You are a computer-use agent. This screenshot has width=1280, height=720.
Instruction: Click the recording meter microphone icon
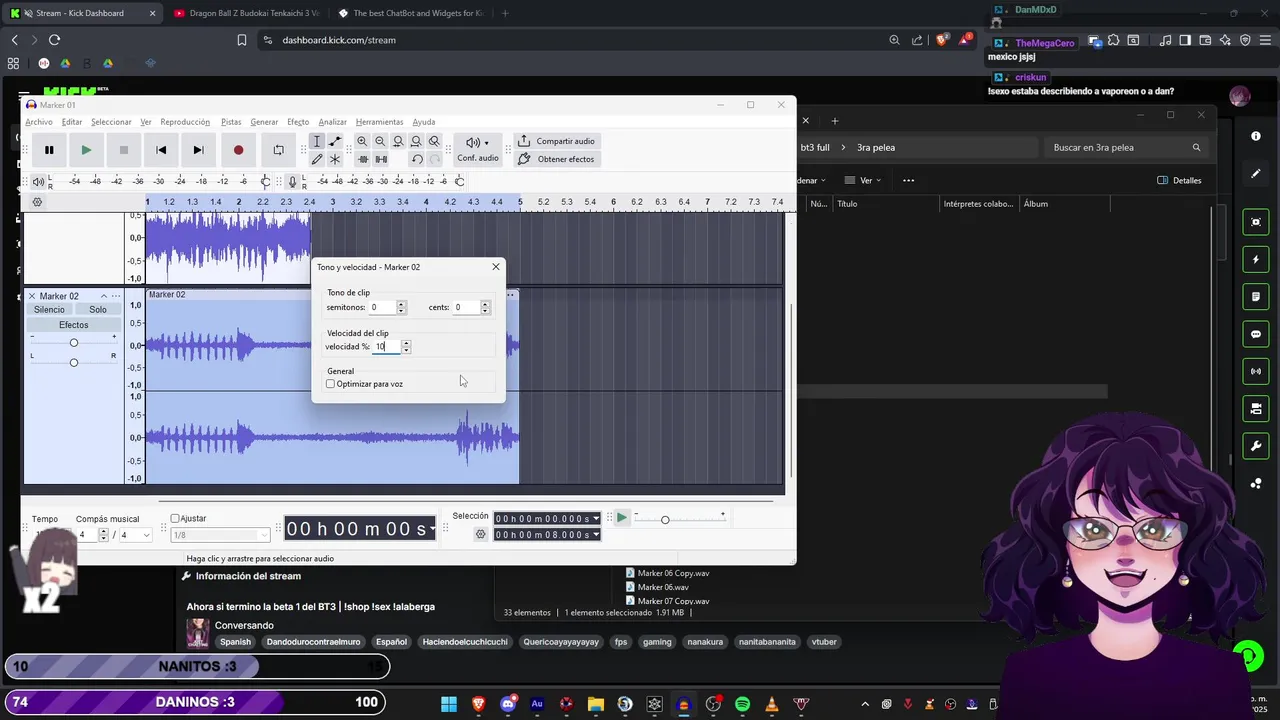click(293, 181)
